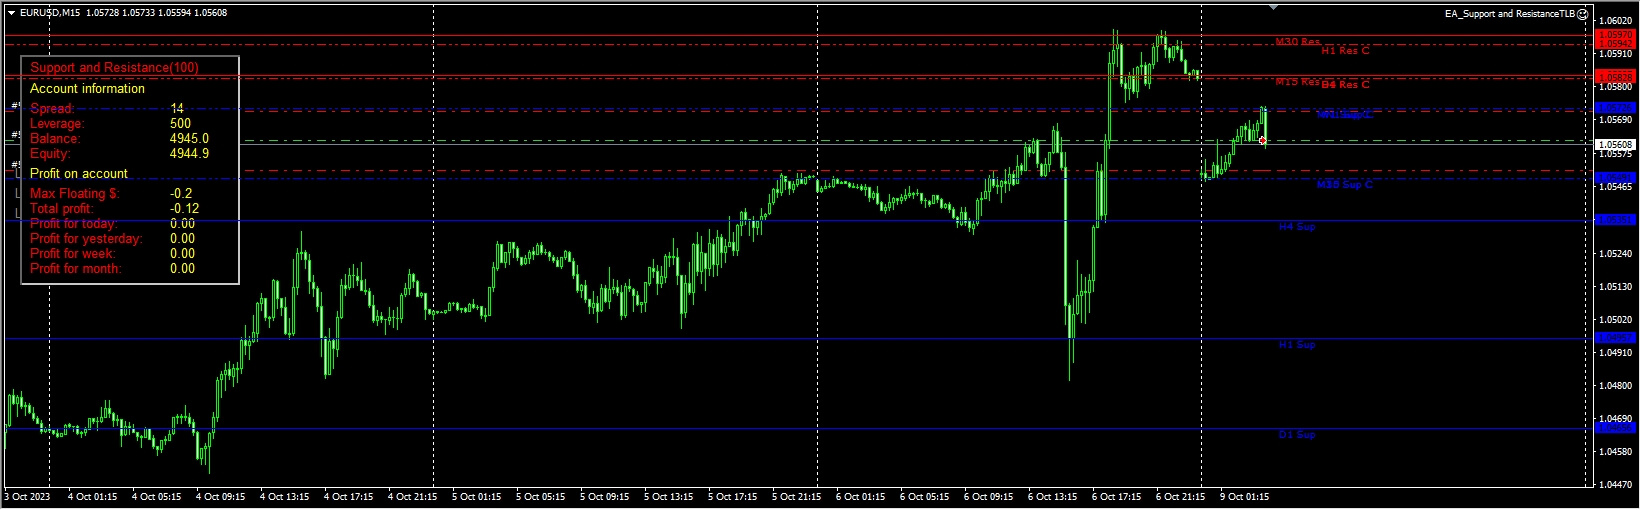This screenshot has width=1641, height=510.
Task: Click the Profit for today label
Action: [x=73, y=223]
